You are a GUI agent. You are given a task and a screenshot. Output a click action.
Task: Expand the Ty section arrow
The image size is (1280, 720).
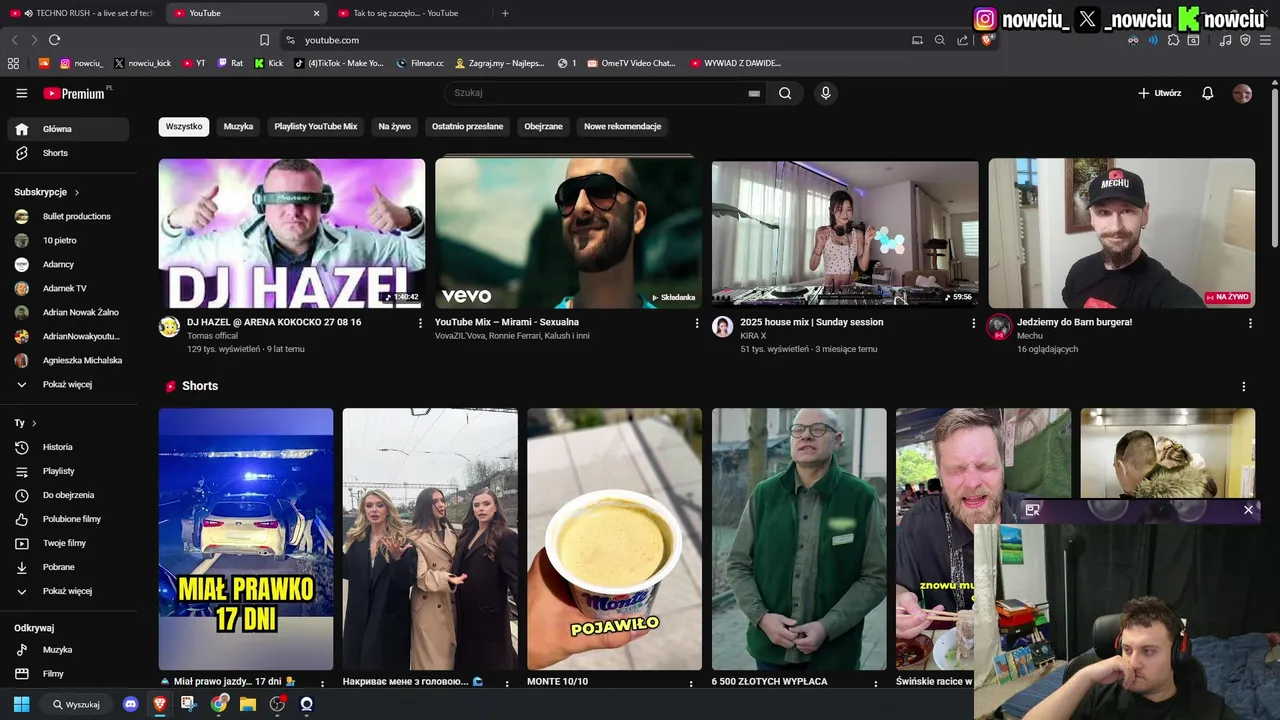click(34, 423)
